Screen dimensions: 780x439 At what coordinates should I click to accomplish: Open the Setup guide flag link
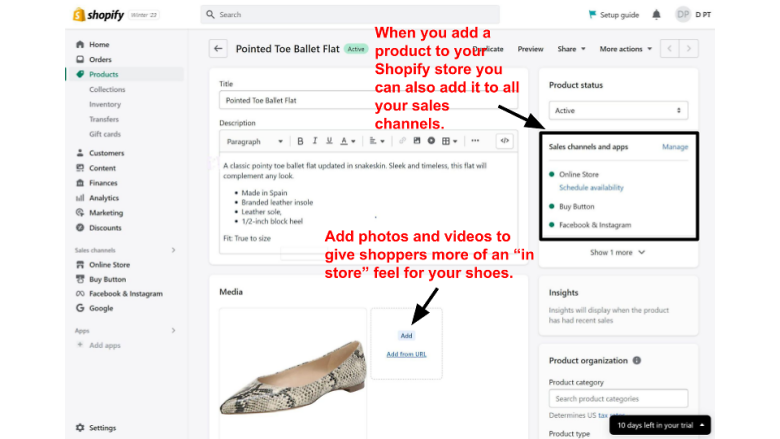614,15
